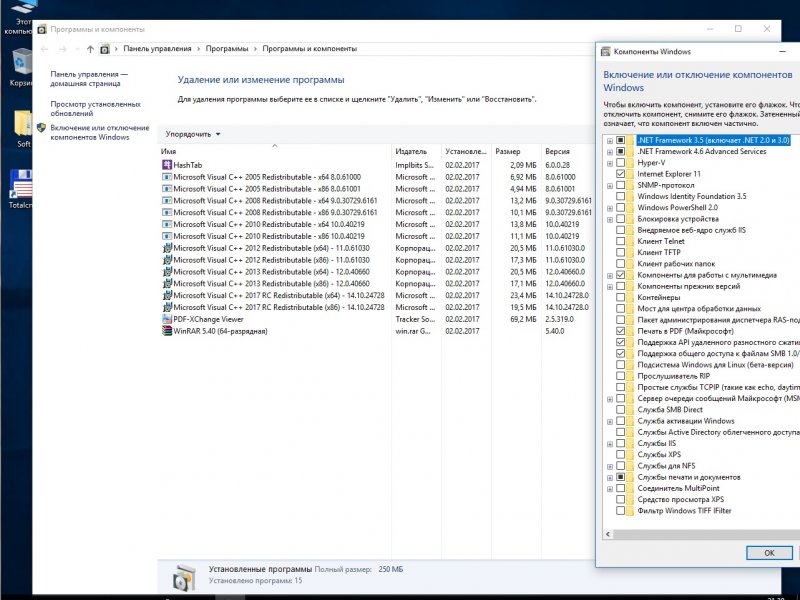Enable the Клиент Telnet checkbox

click(x=620, y=241)
